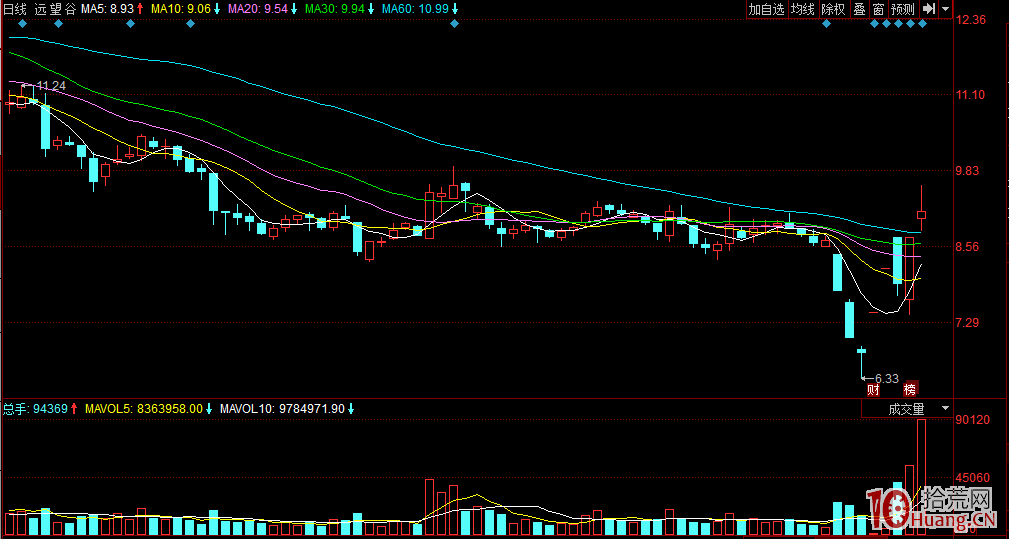Expand the top toolbar dropdown triangle
This screenshot has height=539, width=1009.
point(945,9)
